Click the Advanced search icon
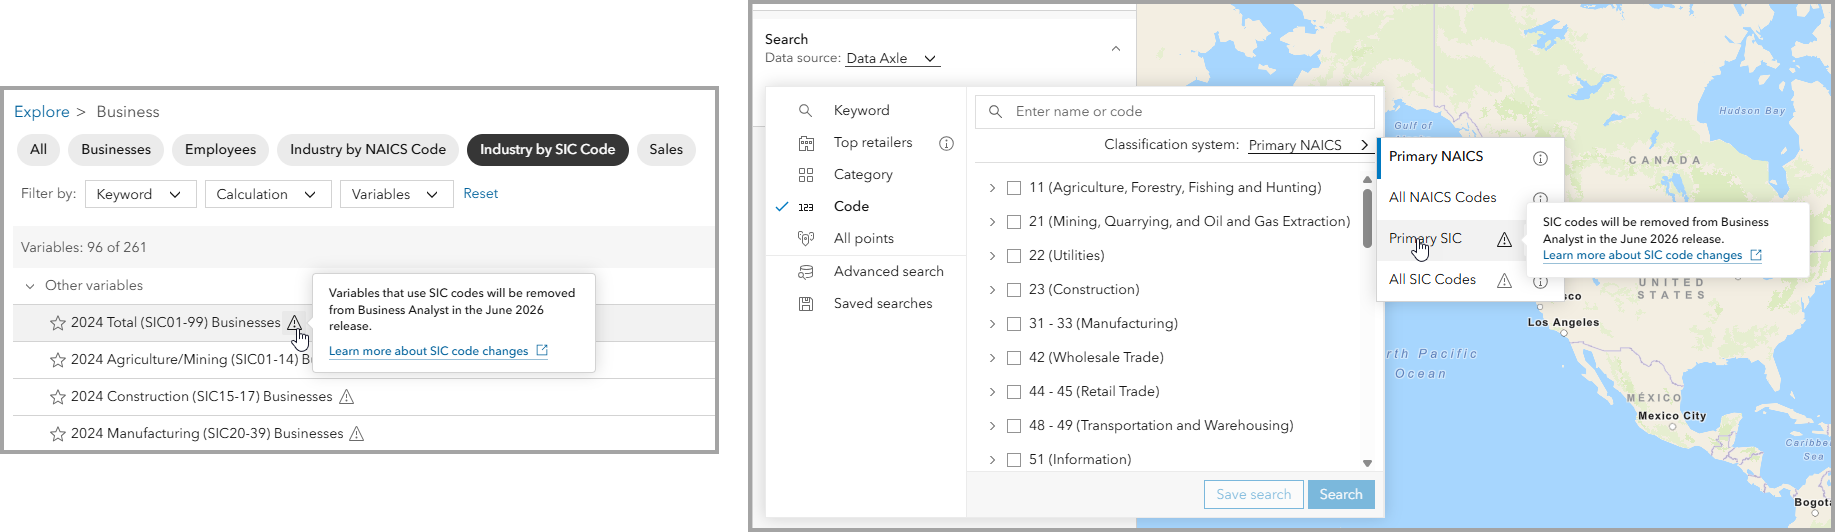This screenshot has width=1835, height=532. 806,272
